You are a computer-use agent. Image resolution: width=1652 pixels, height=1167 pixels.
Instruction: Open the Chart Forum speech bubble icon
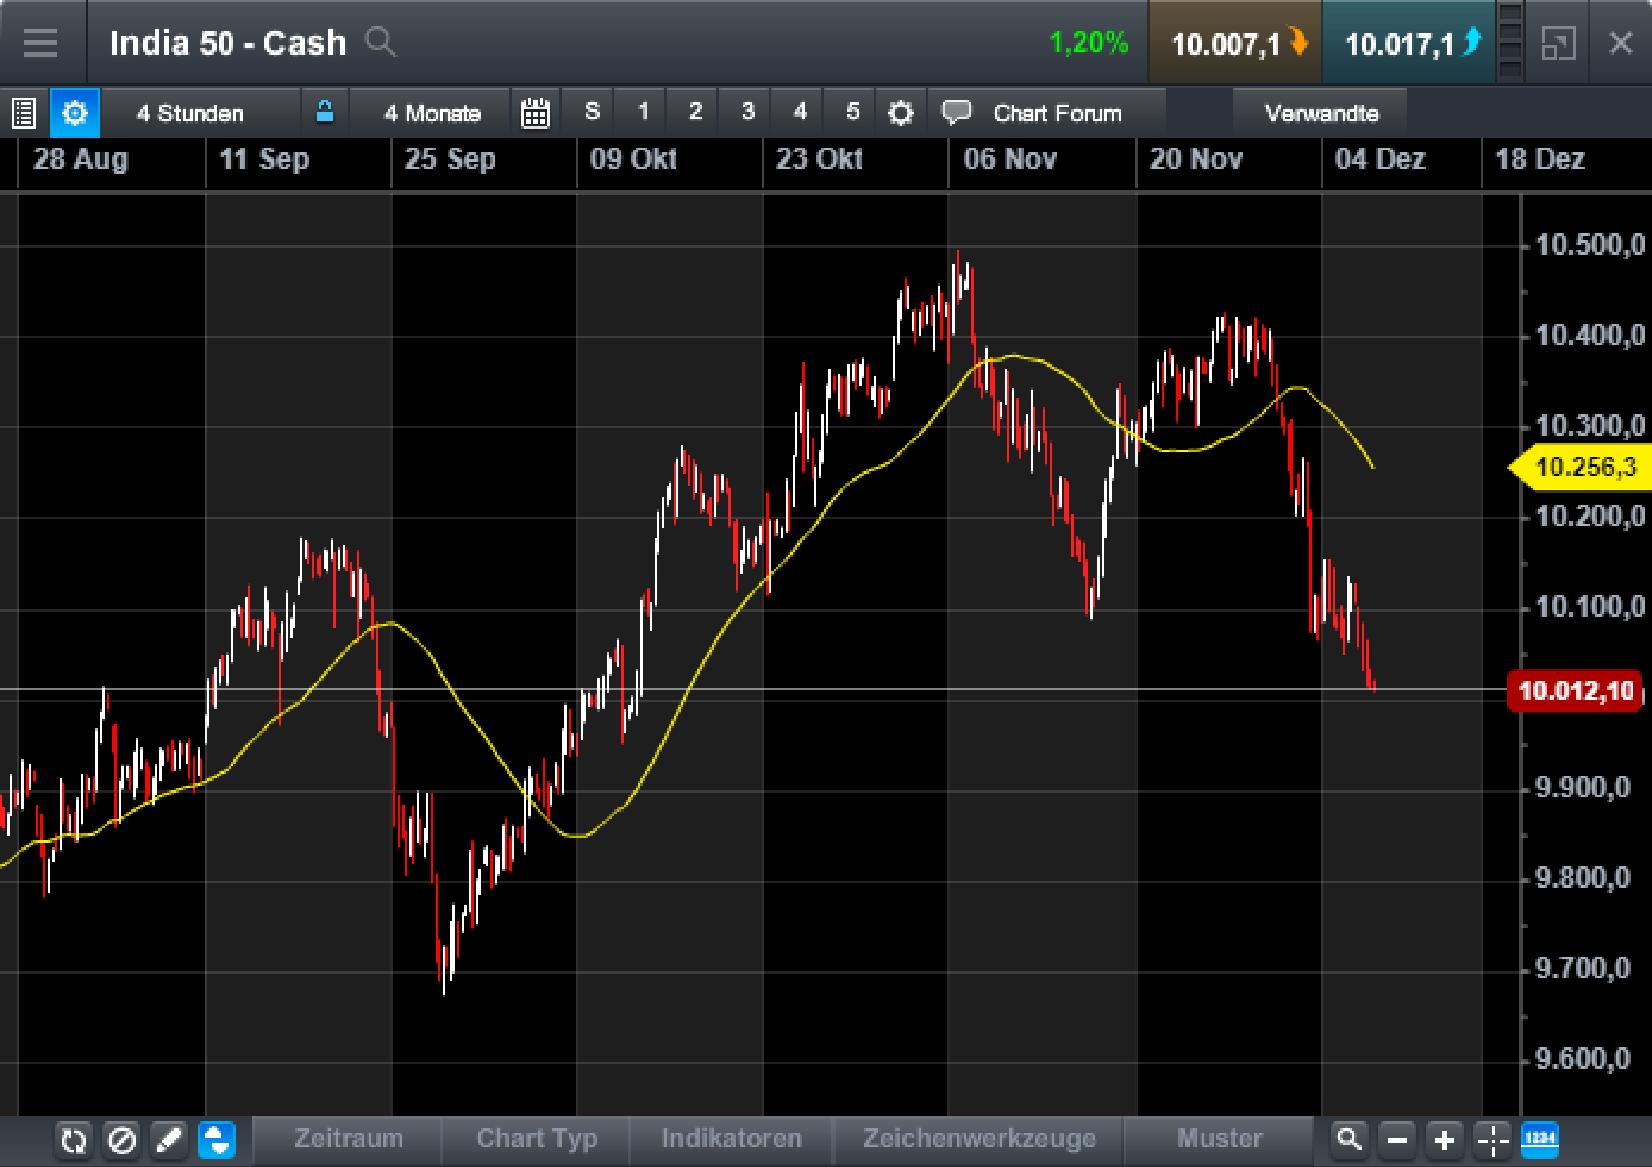[x=957, y=112]
